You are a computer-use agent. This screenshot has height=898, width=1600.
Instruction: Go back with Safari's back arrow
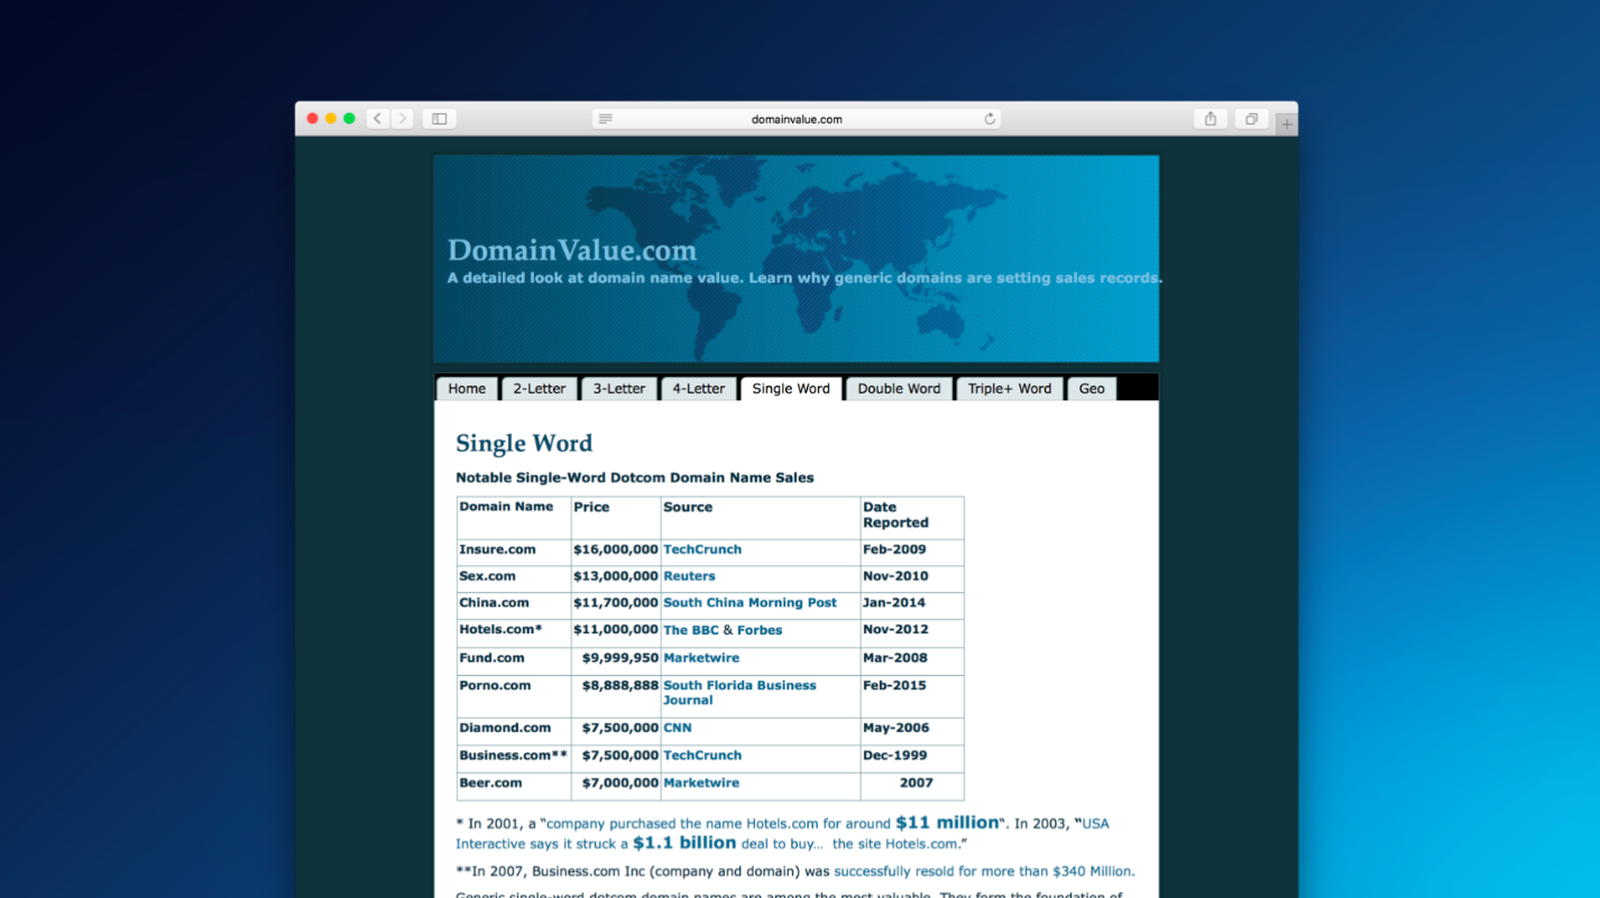(x=377, y=118)
